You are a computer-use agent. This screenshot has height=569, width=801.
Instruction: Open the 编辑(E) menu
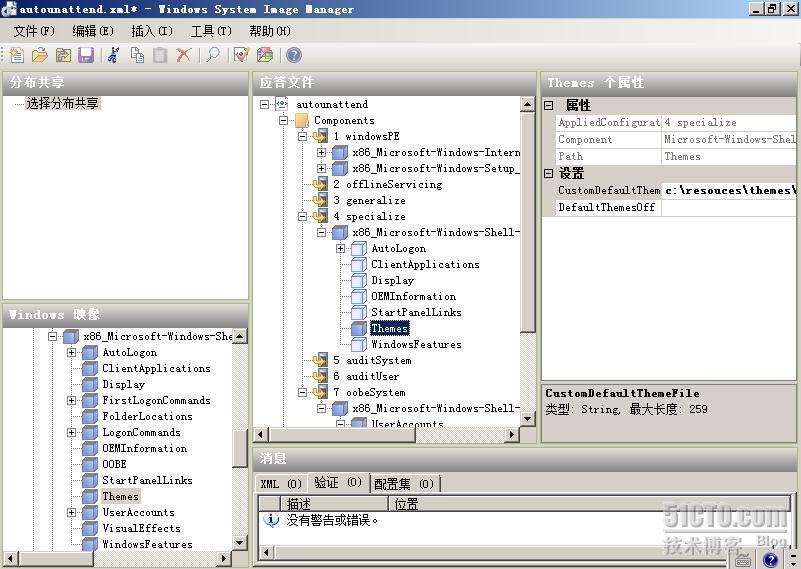click(x=93, y=31)
